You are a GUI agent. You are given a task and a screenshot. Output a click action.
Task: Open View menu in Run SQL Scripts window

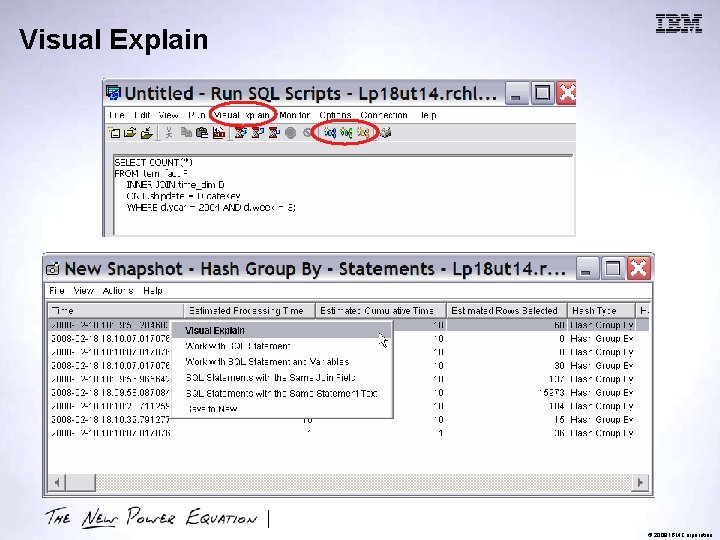[x=169, y=115]
